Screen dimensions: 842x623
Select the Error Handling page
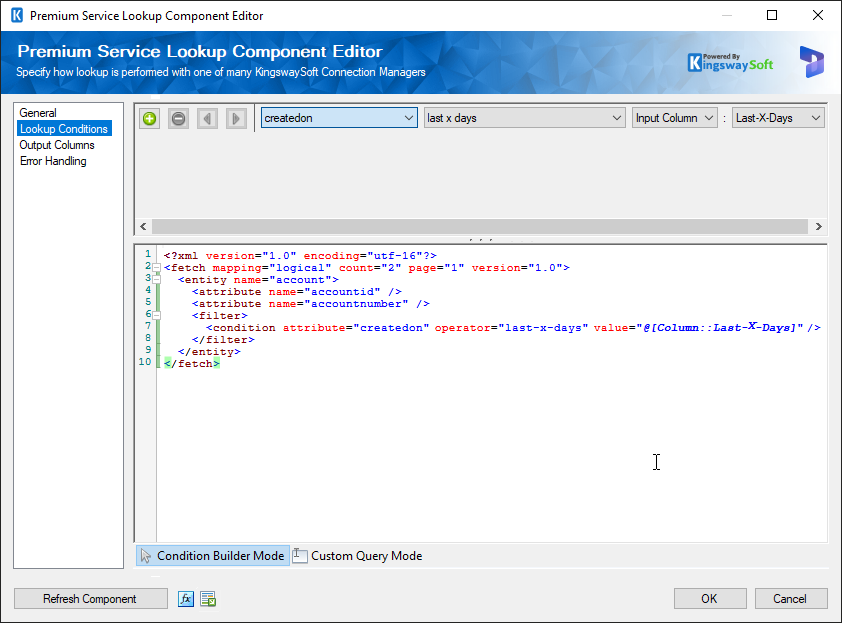tap(53, 161)
